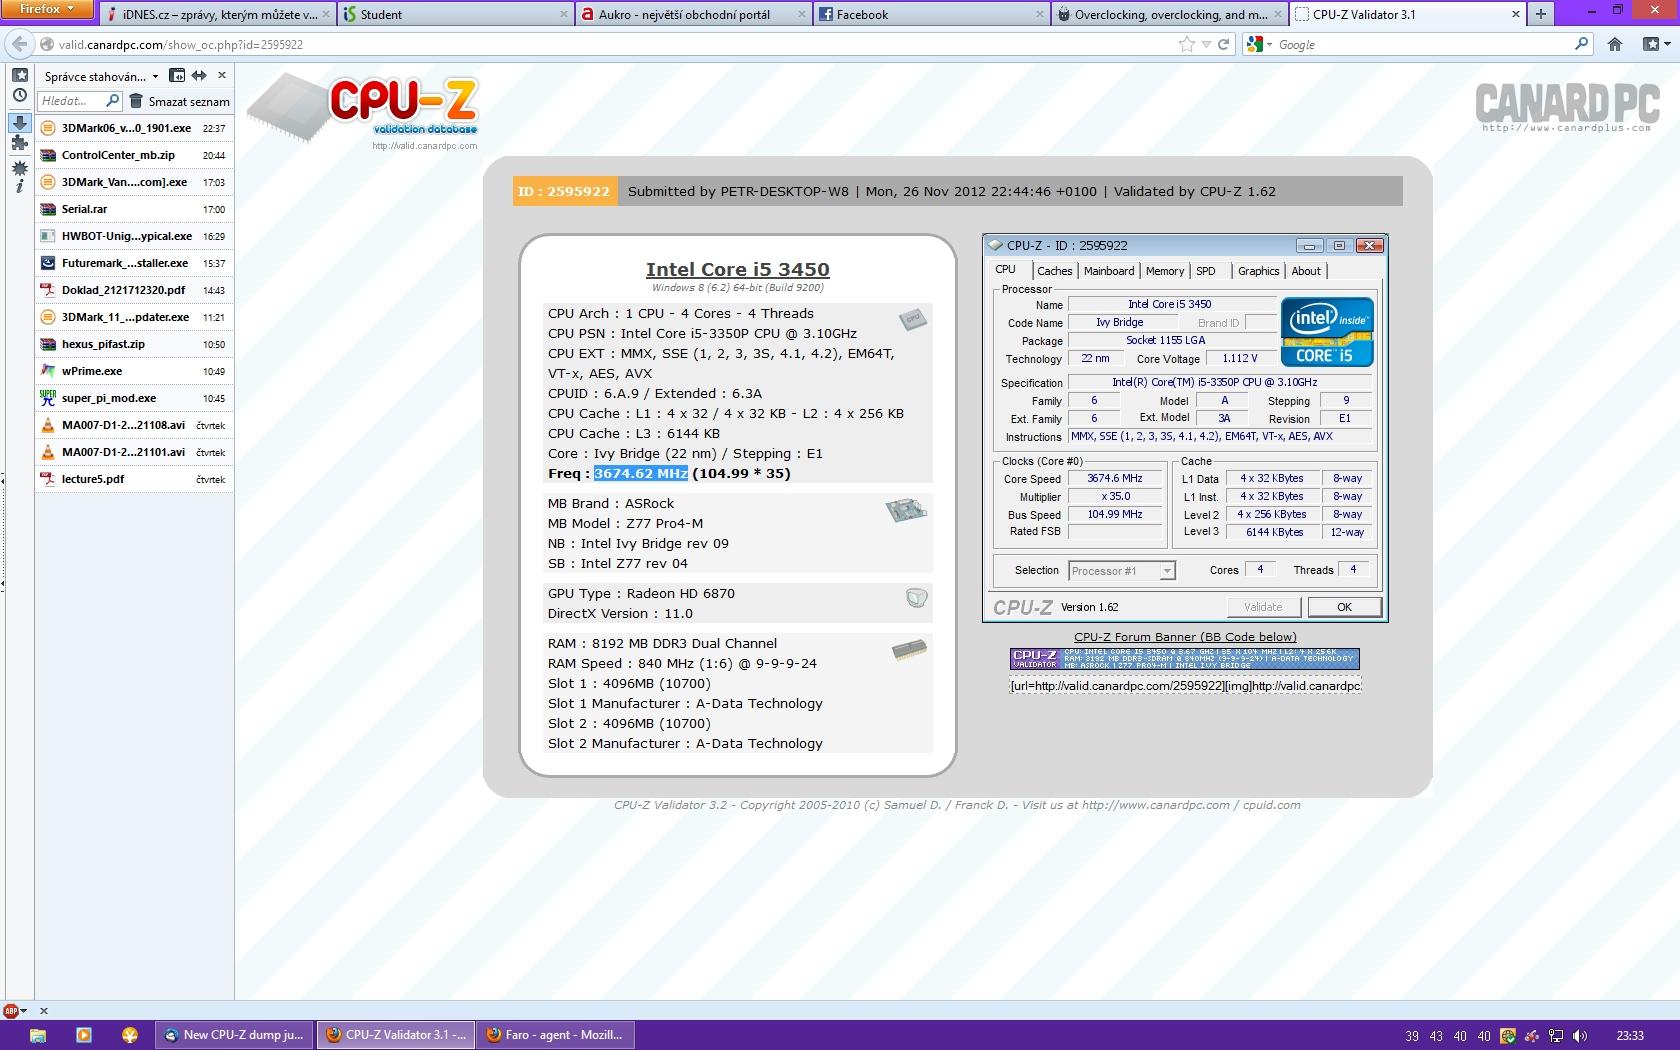Click the trash icon beside Smazat seznam
1680x1050 pixels.
136,101
